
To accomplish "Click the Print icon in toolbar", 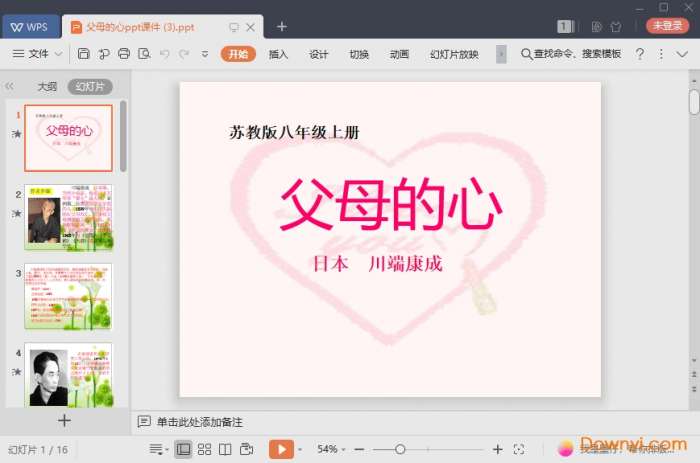I will tap(124, 54).
